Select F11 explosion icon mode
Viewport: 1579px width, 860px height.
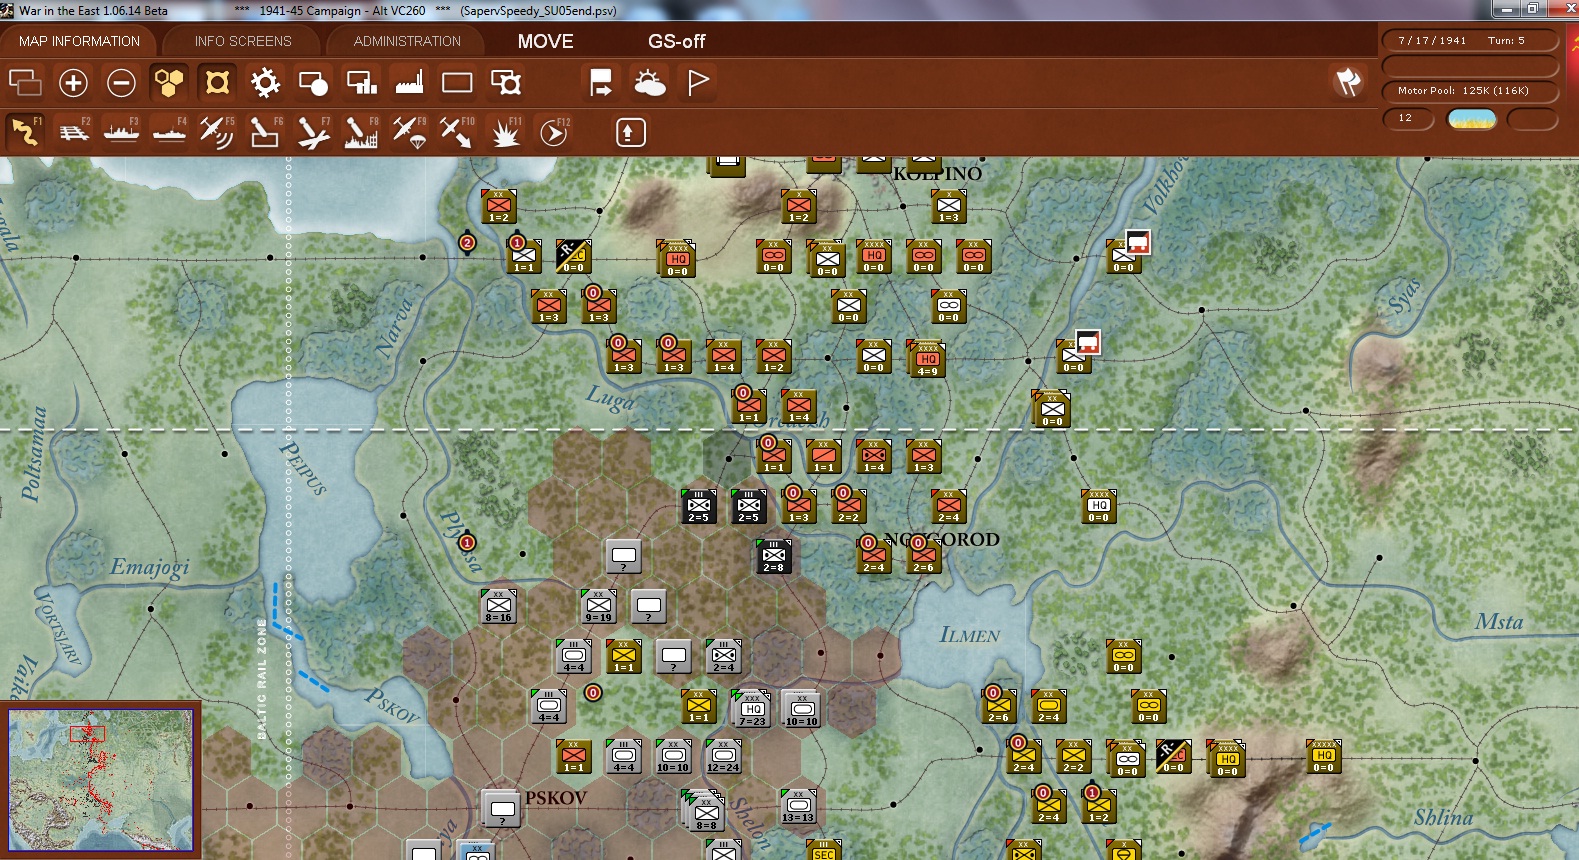(x=505, y=132)
